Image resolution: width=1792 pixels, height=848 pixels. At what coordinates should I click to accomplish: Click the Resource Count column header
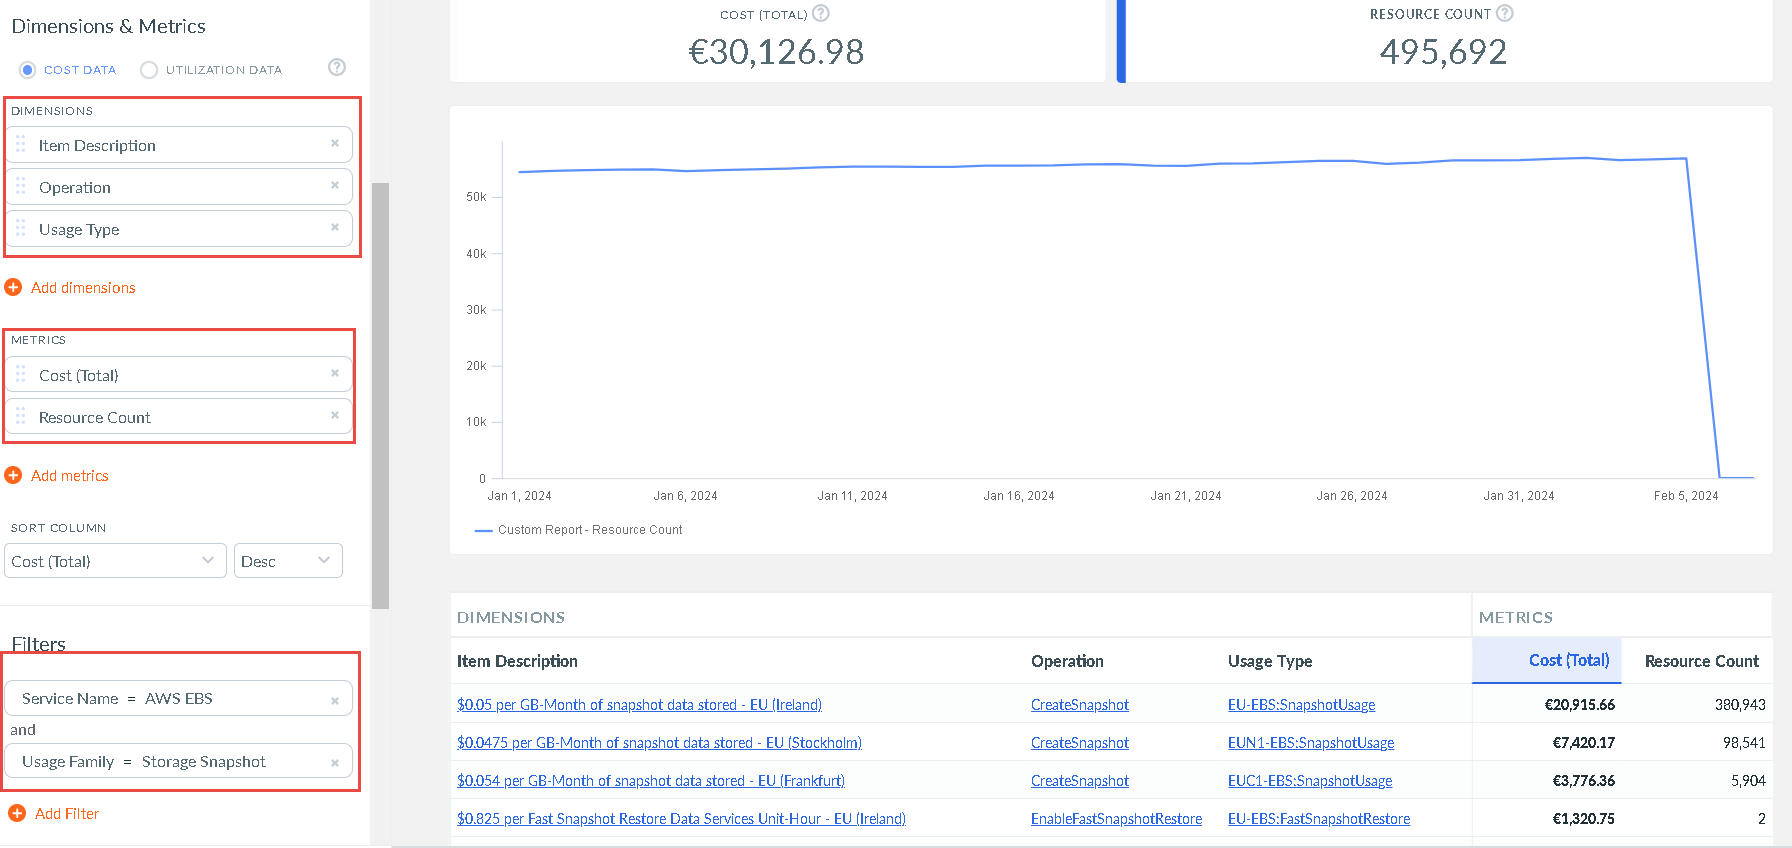(x=1701, y=661)
